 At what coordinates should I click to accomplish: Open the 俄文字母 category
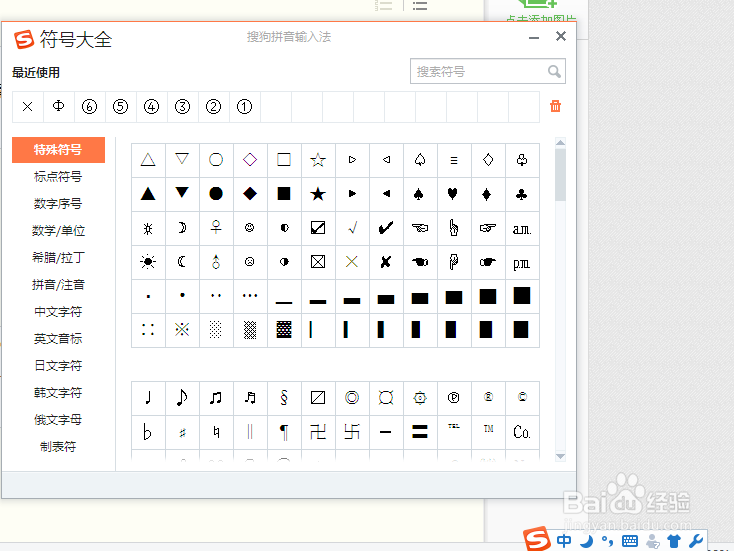click(x=58, y=420)
